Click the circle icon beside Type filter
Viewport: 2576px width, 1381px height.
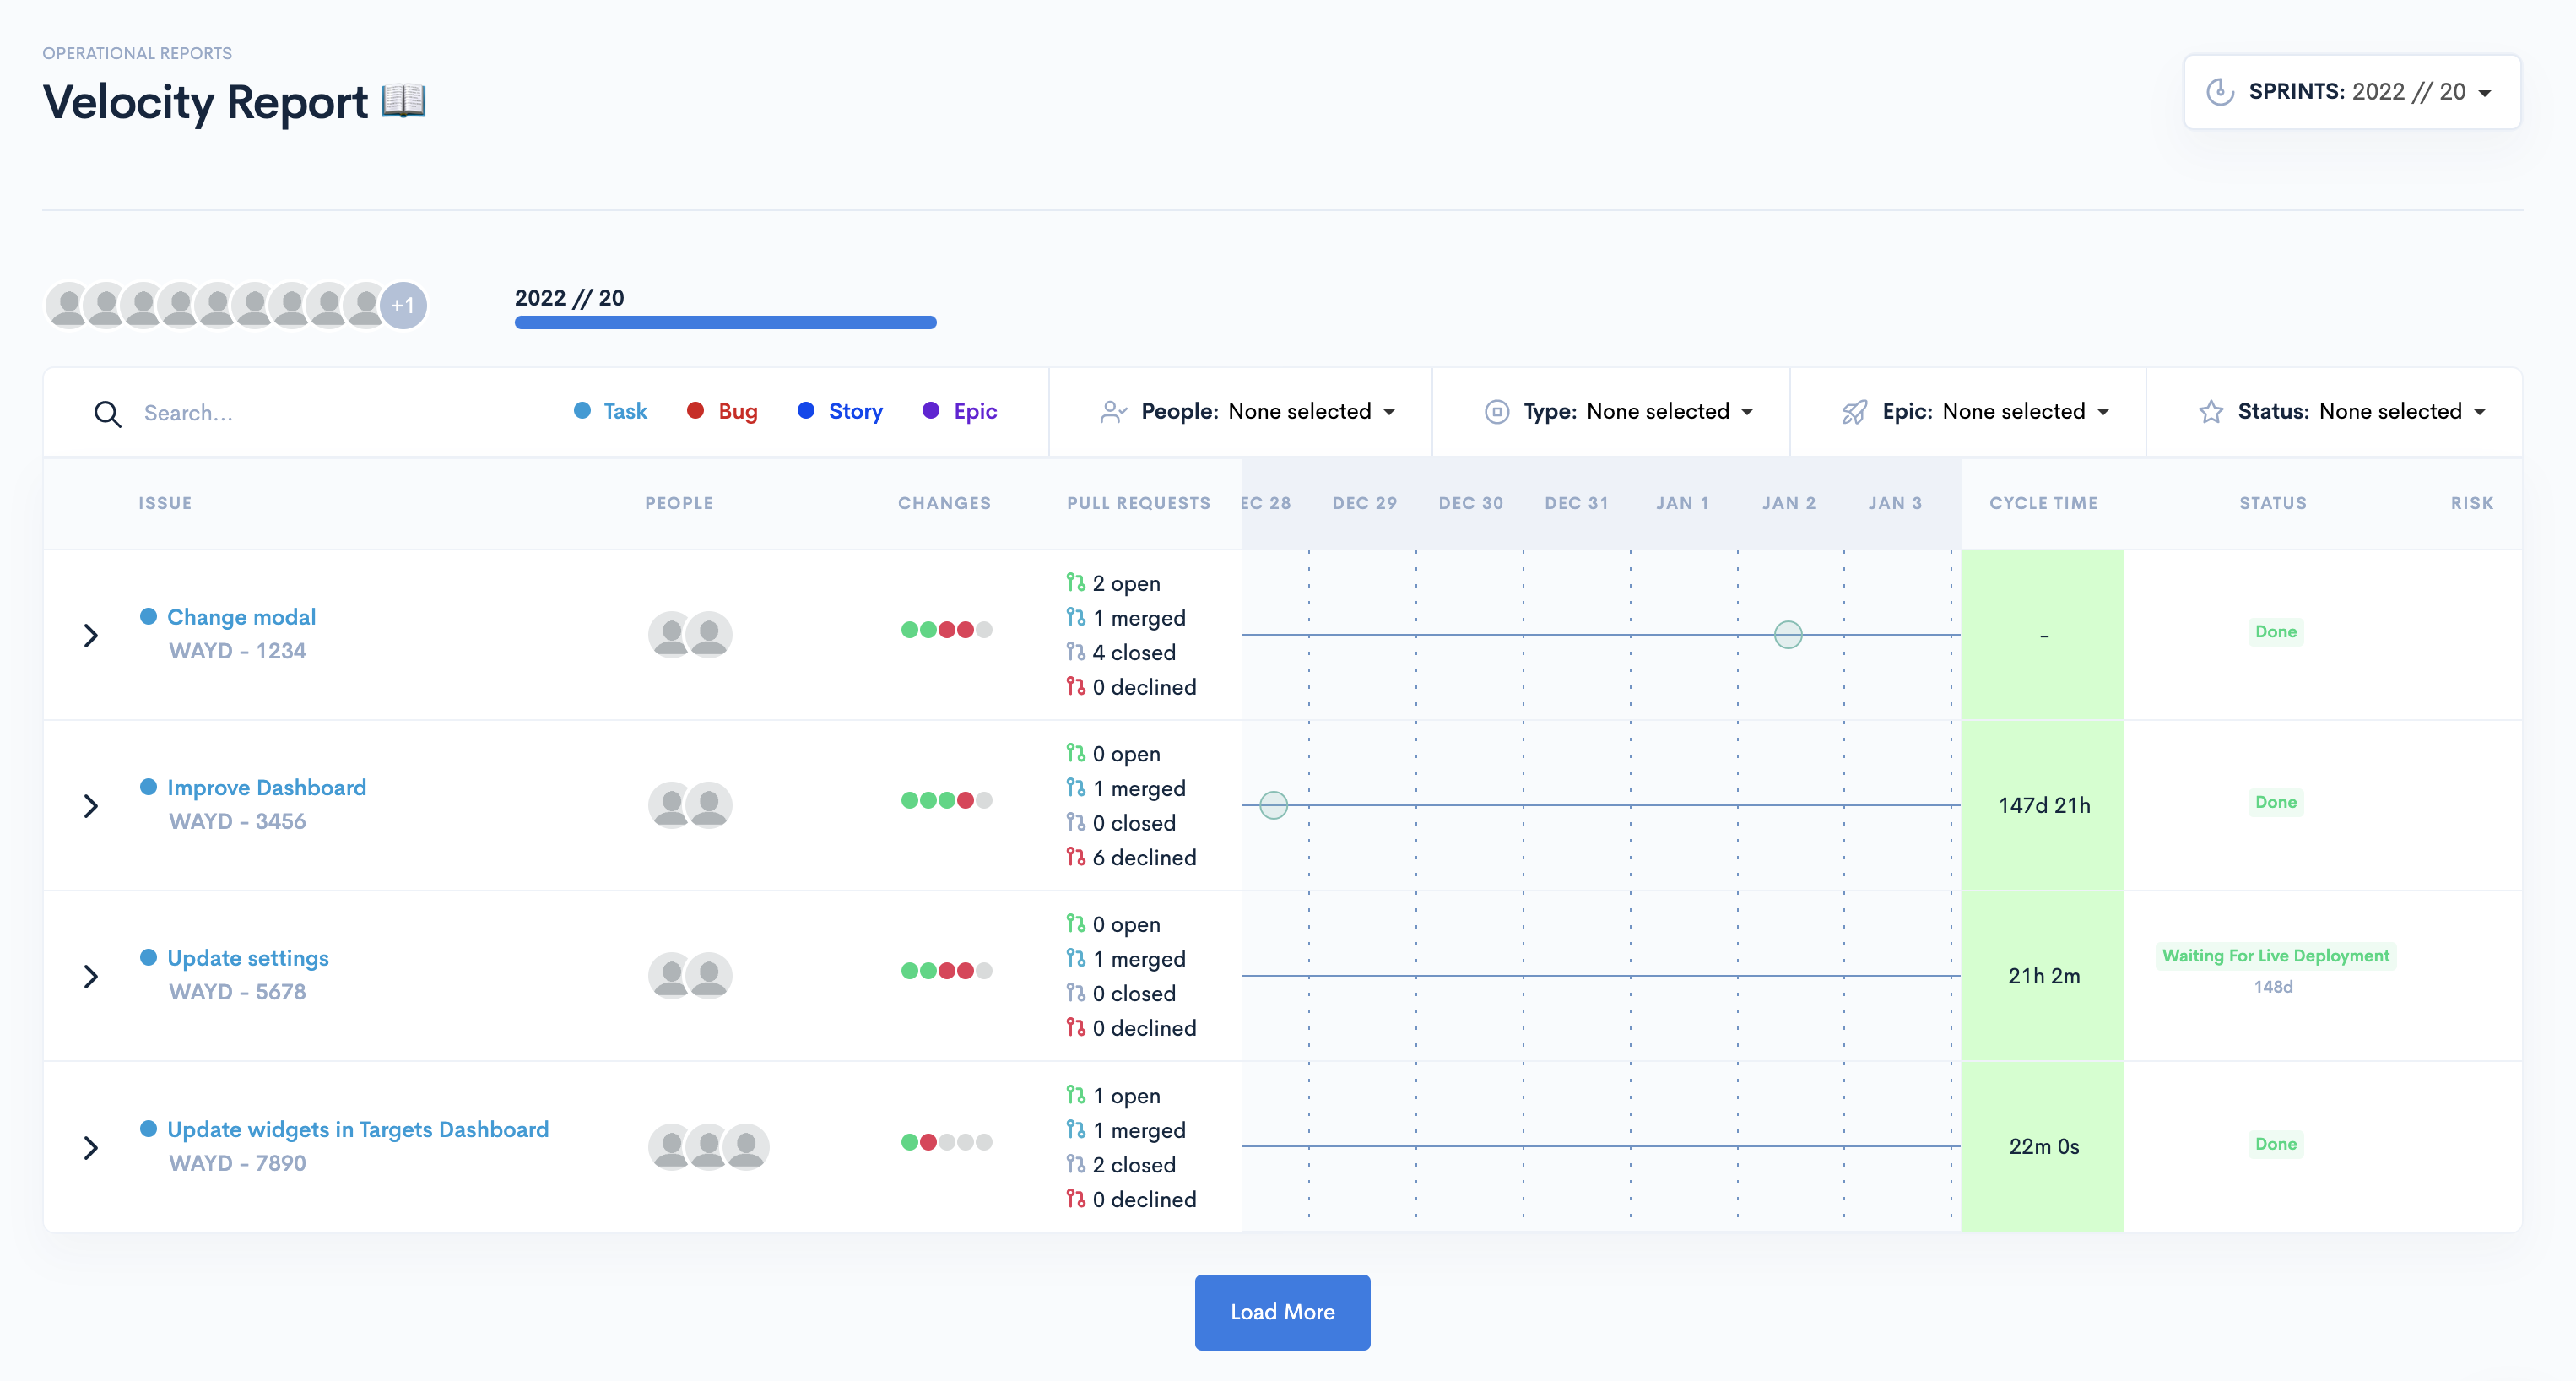1496,412
